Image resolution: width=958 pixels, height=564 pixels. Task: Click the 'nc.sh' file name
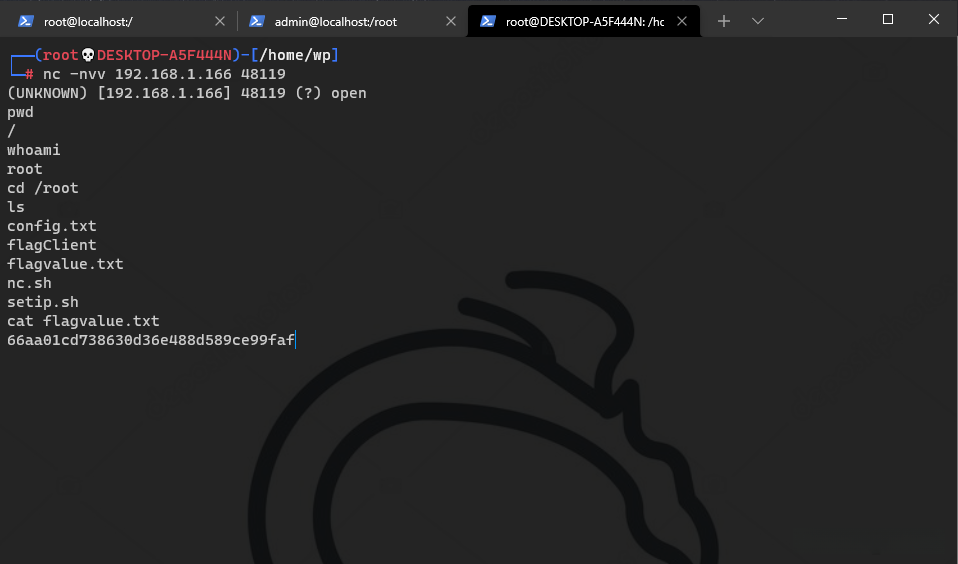29,284
